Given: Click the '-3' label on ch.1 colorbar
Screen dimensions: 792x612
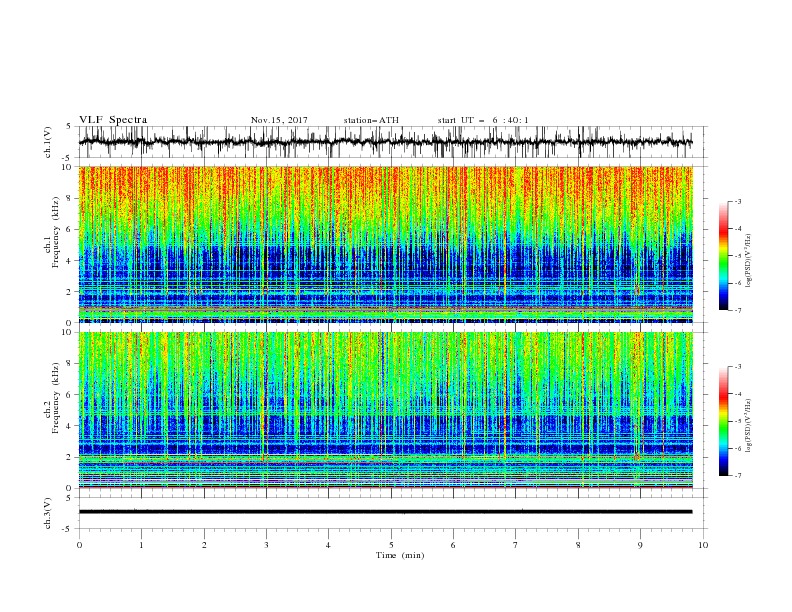Looking at the screenshot, I should pyautogui.click(x=738, y=201).
